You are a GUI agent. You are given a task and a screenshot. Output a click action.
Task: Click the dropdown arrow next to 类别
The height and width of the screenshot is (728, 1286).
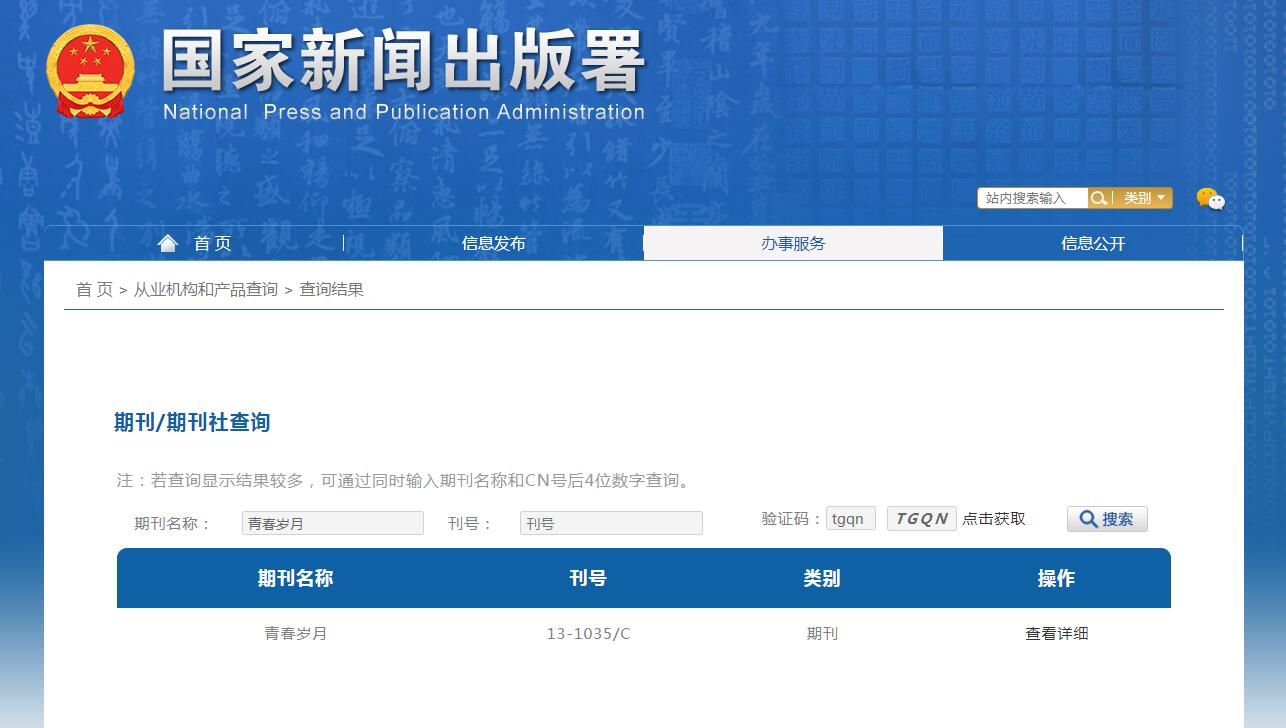(x=1162, y=197)
